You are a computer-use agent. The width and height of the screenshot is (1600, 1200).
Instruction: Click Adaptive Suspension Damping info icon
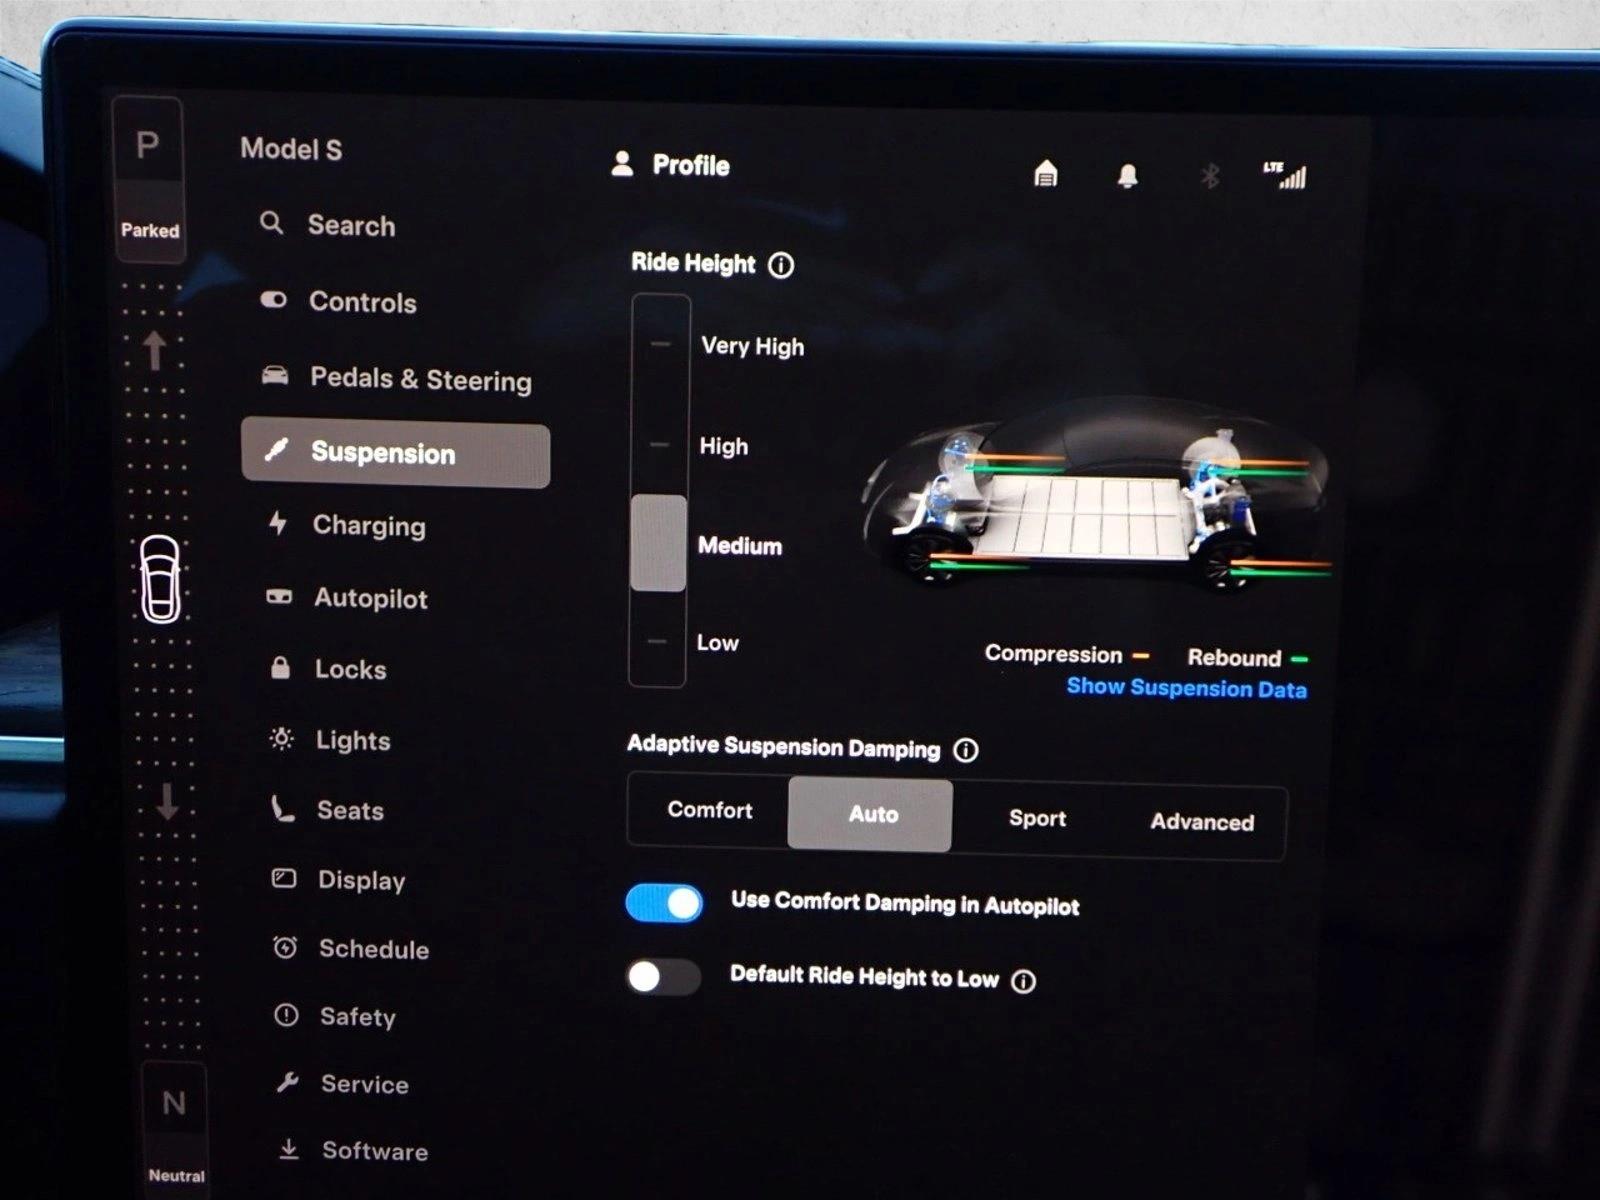966,750
